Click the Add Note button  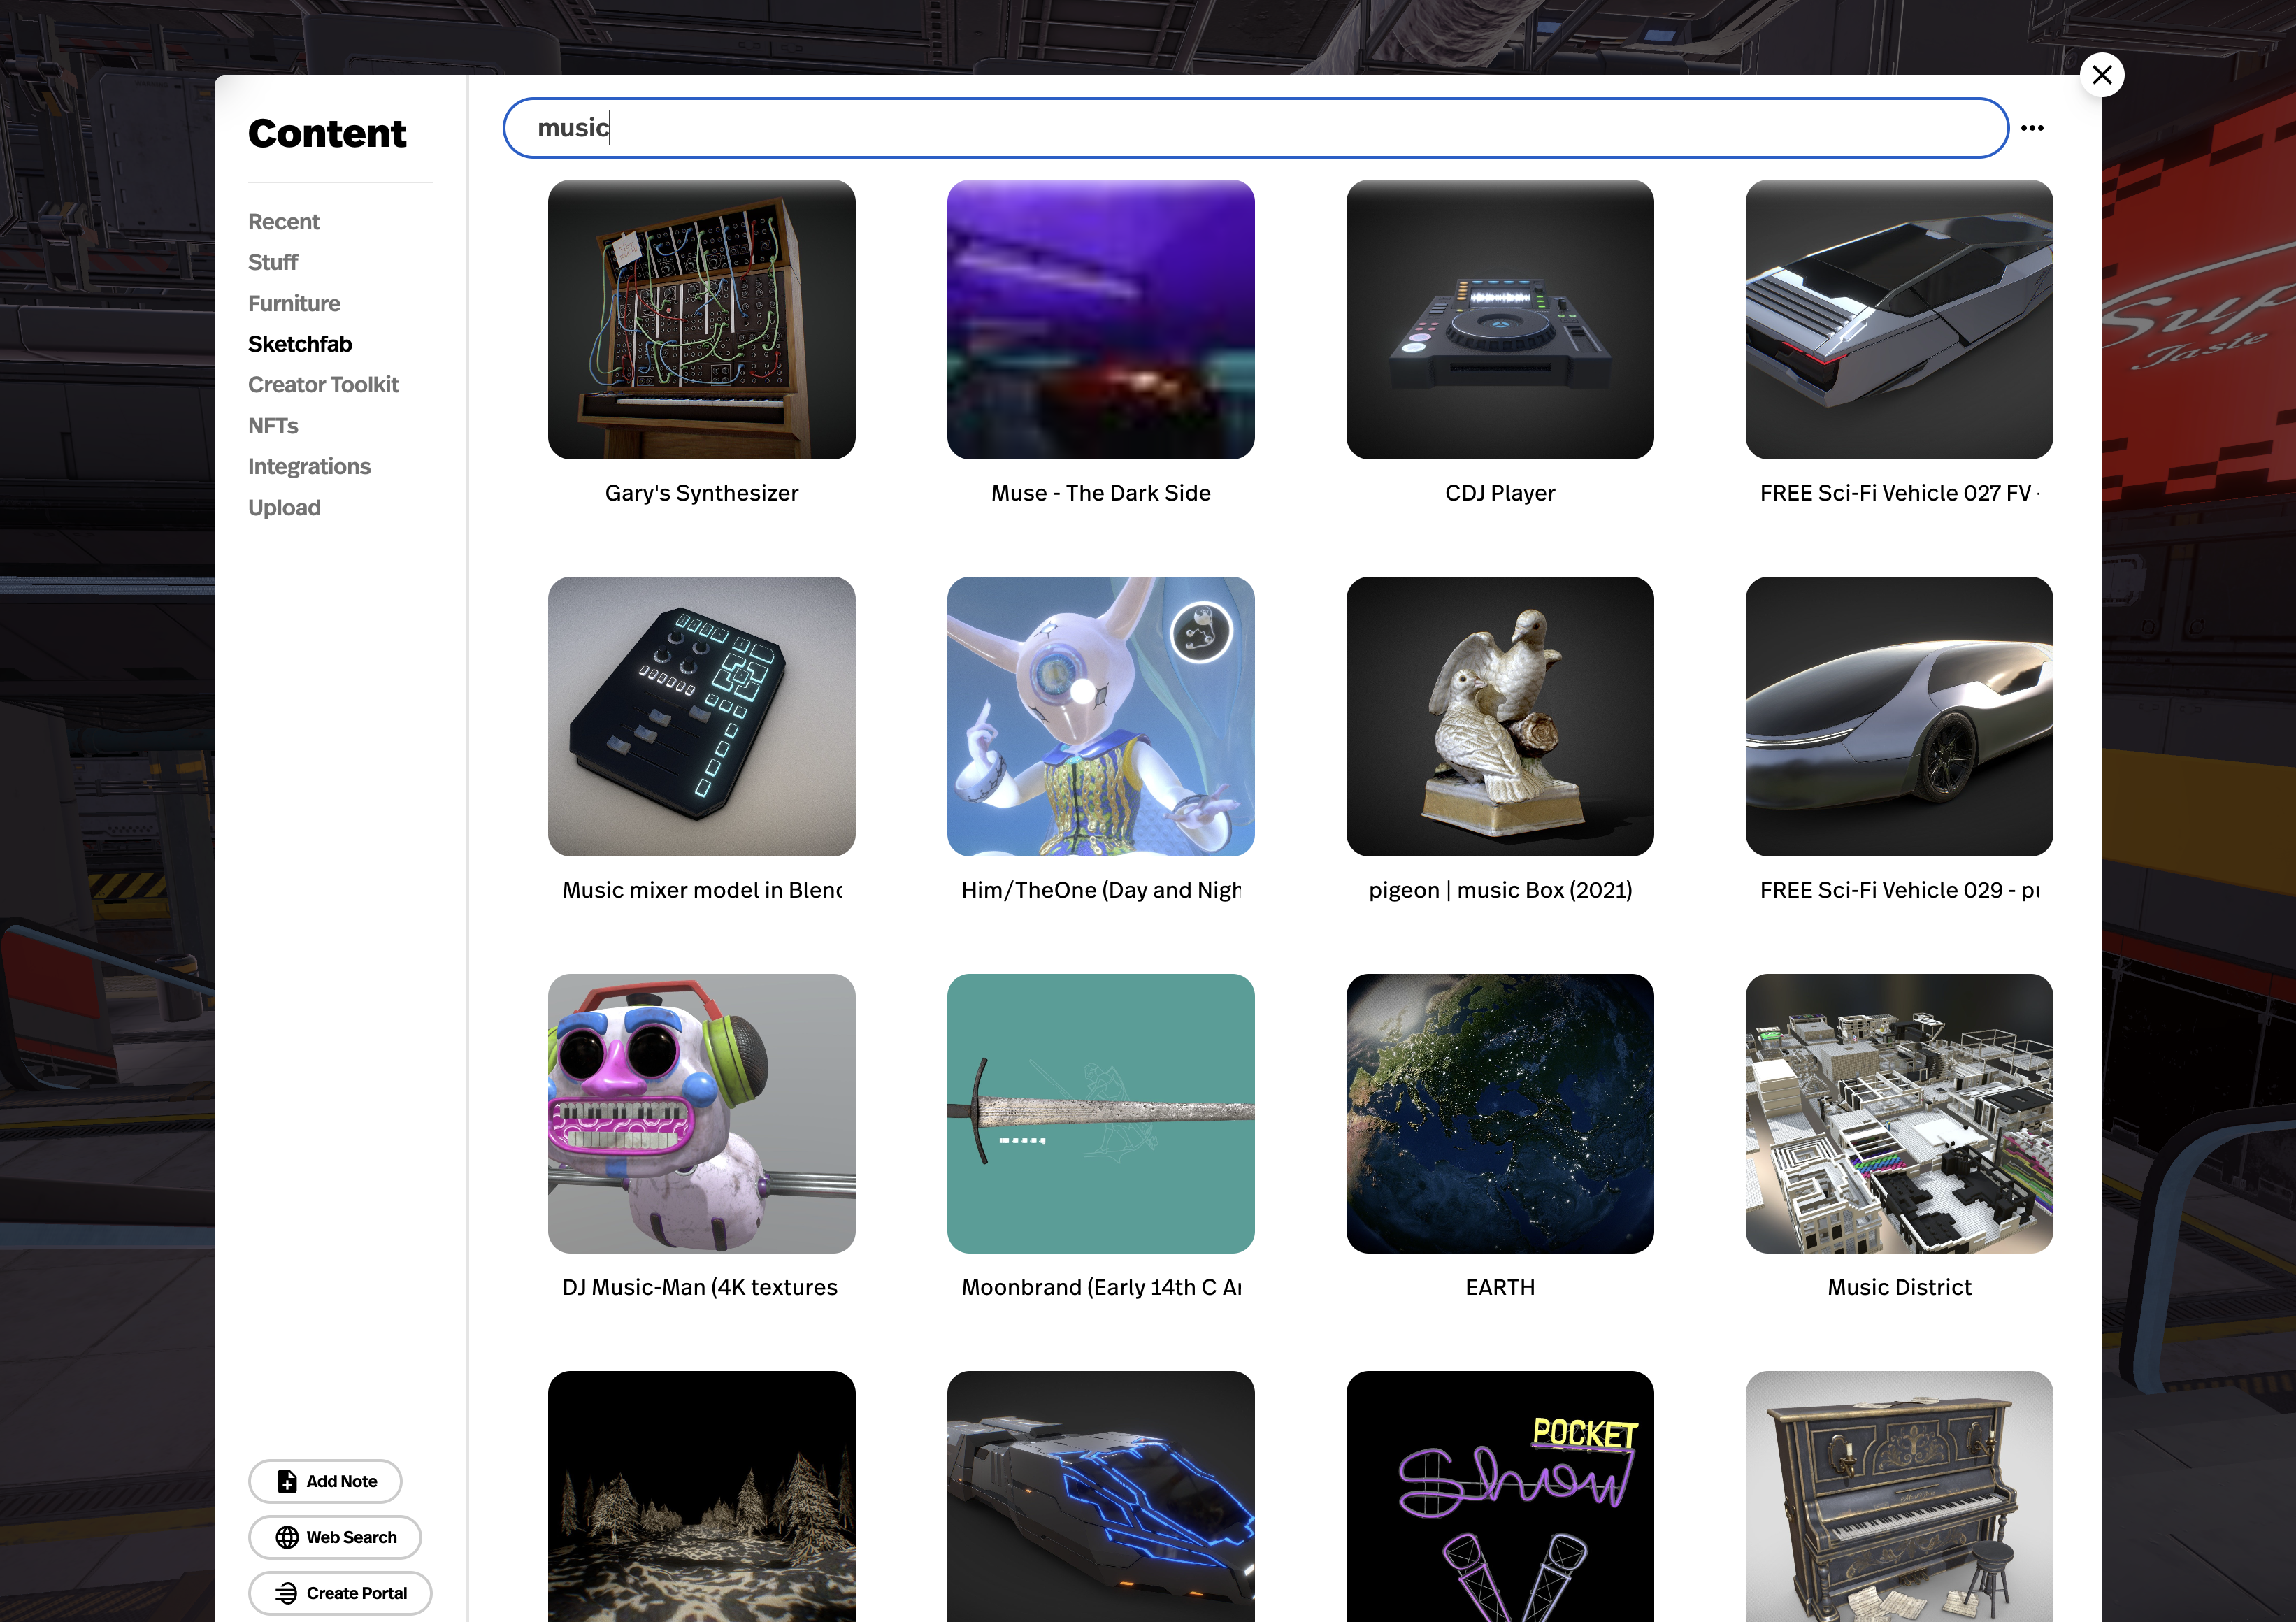(325, 1481)
